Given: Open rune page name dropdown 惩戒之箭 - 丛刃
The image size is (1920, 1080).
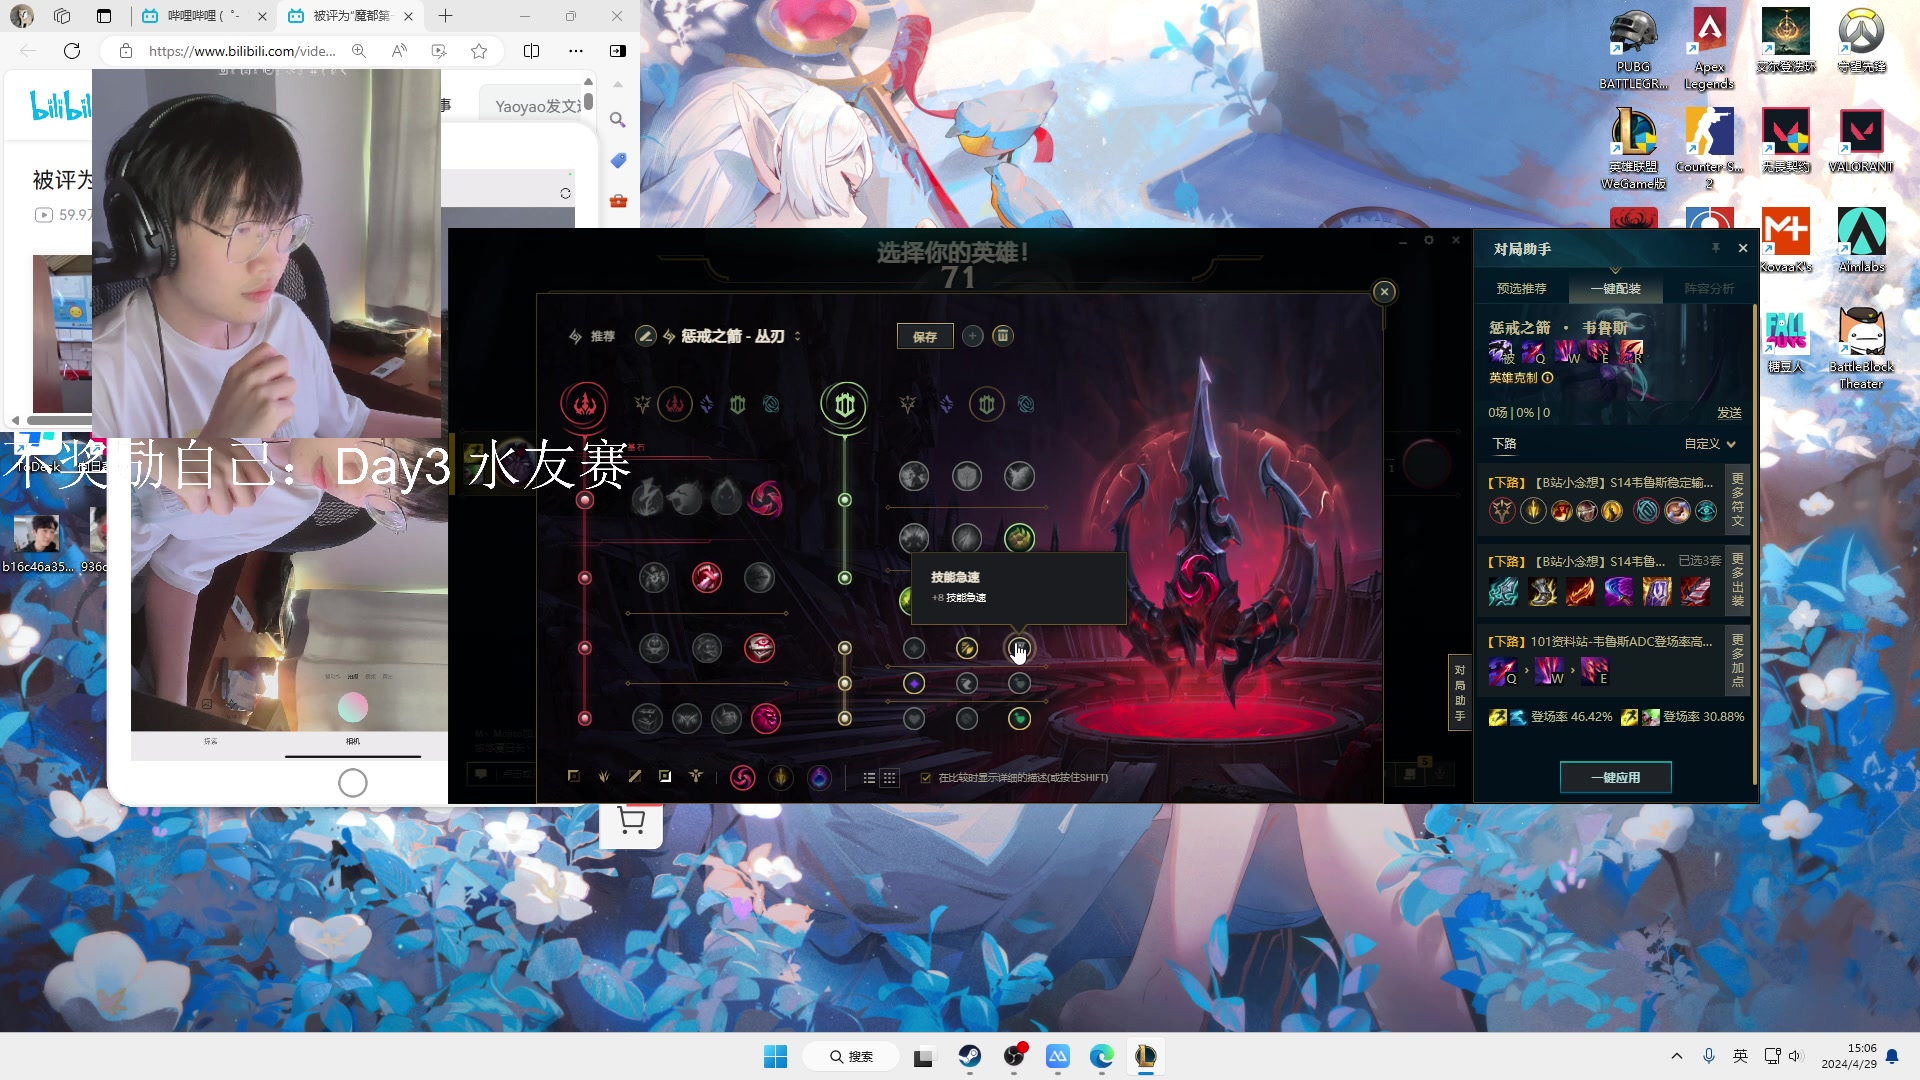Looking at the screenshot, I should click(x=740, y=336).
